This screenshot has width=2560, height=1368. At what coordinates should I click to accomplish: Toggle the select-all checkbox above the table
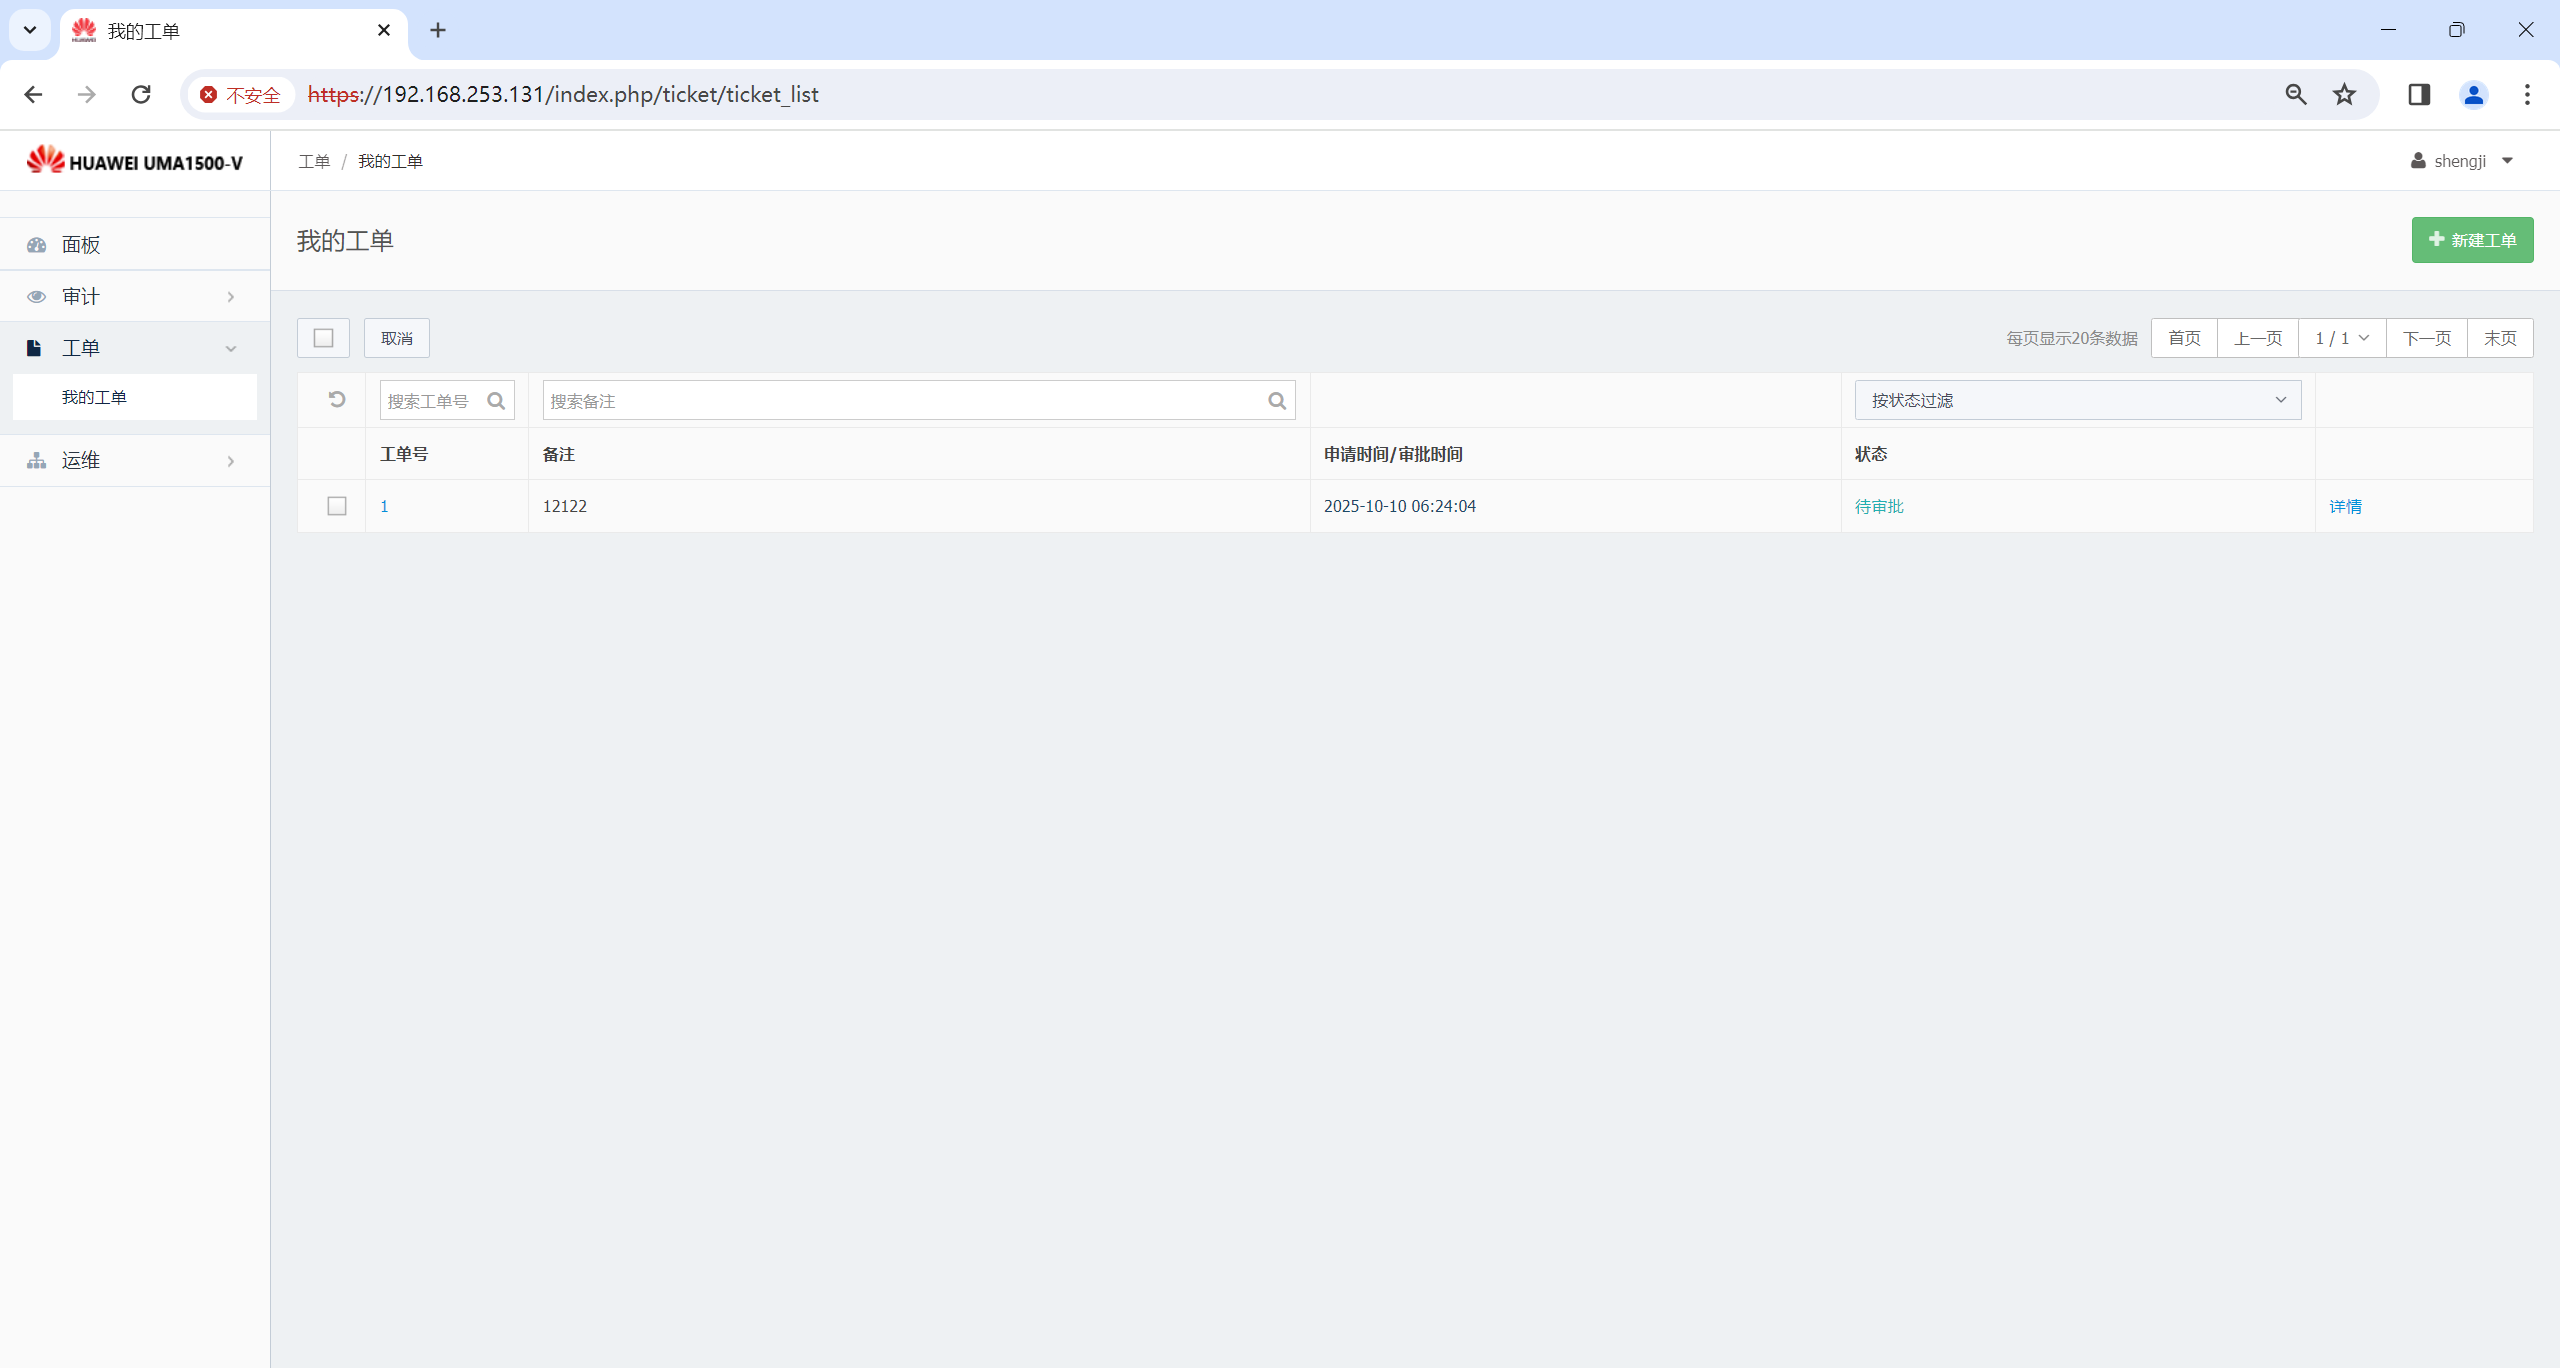pyautogui.click(x=323, y=338)
